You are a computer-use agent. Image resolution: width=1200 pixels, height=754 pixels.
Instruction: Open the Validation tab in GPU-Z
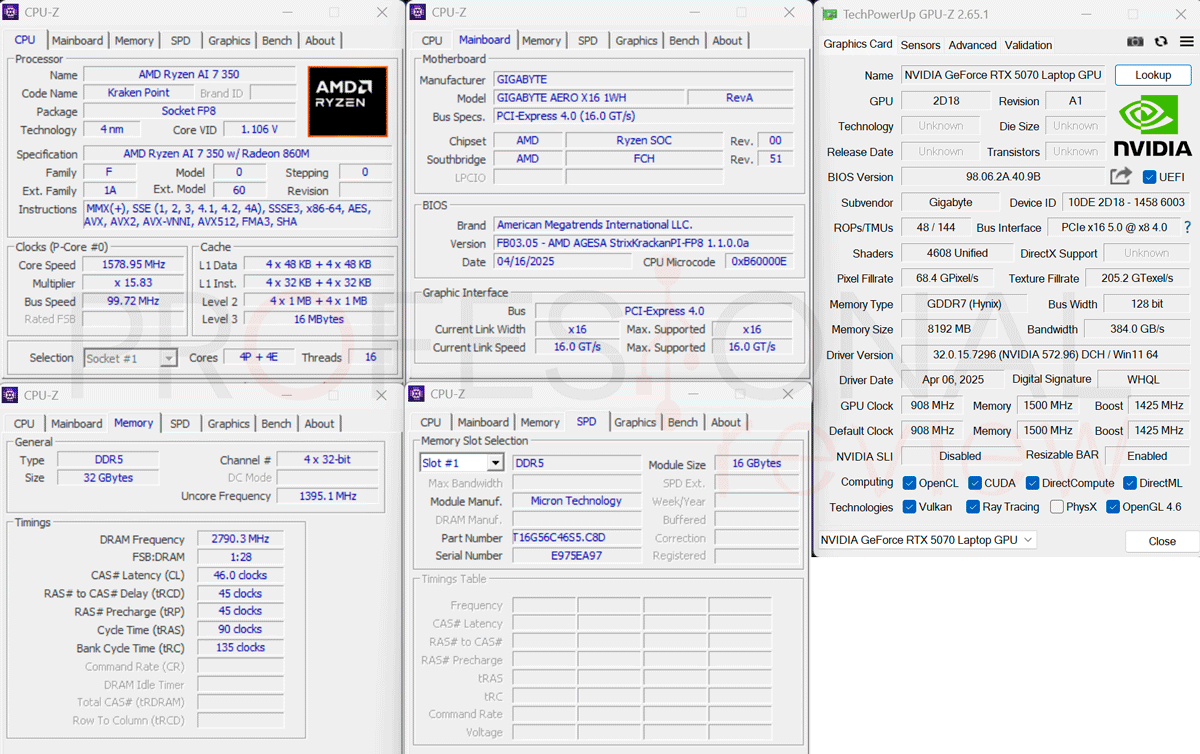1029,45
